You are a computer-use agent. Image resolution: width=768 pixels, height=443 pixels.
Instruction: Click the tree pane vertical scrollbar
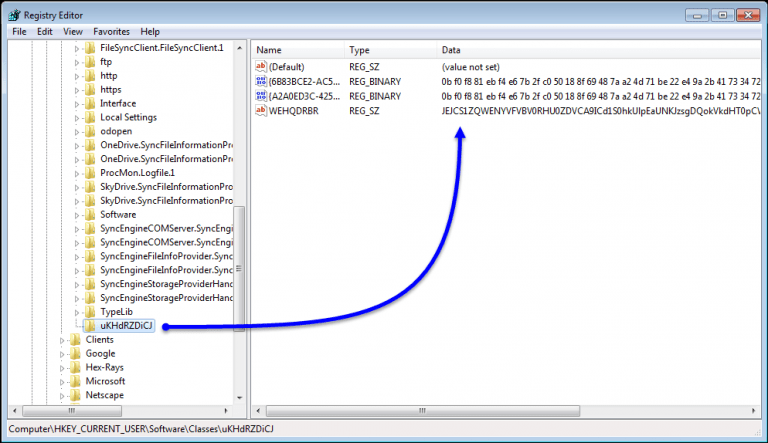(239, 260)
